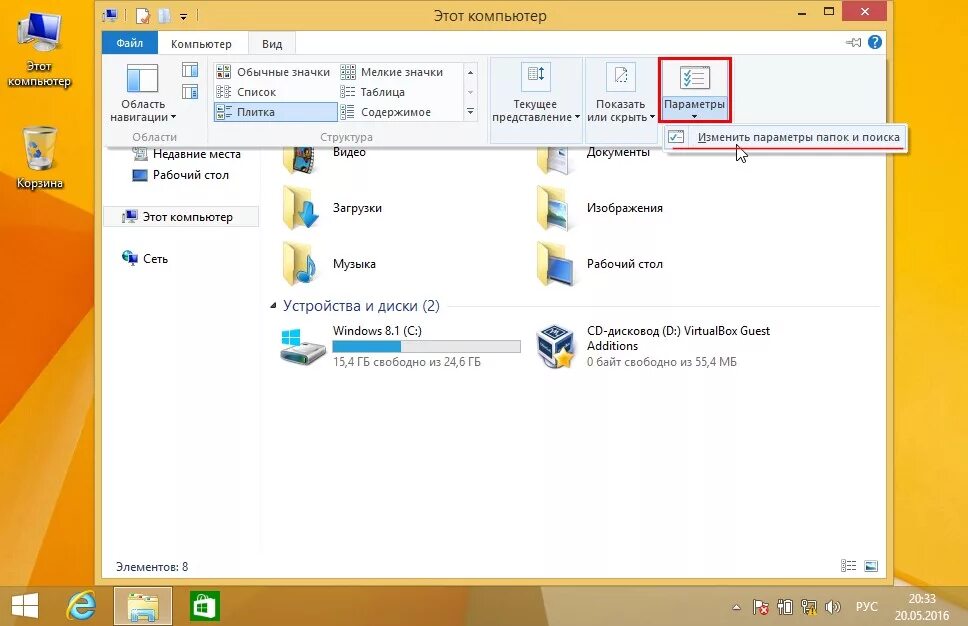Select Плитка layout
Viewport: 968px width, 626px height.
coord(275,112)
